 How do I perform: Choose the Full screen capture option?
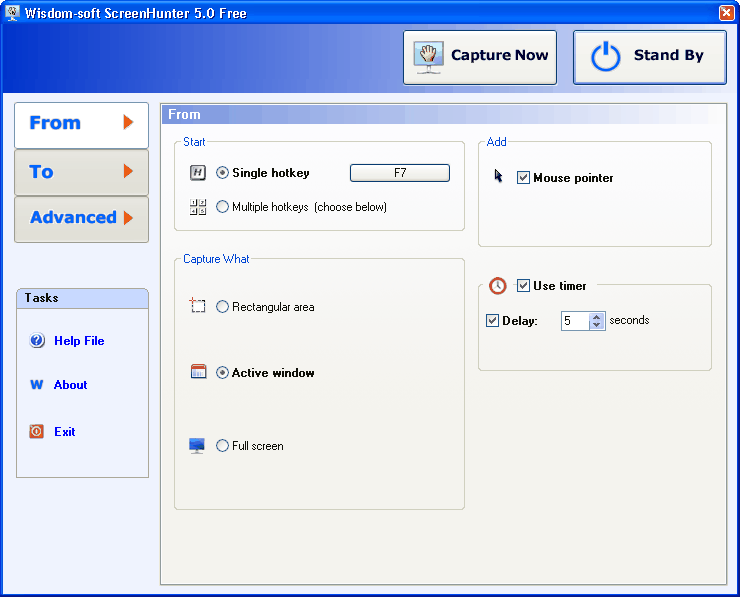tap(223, 446)
